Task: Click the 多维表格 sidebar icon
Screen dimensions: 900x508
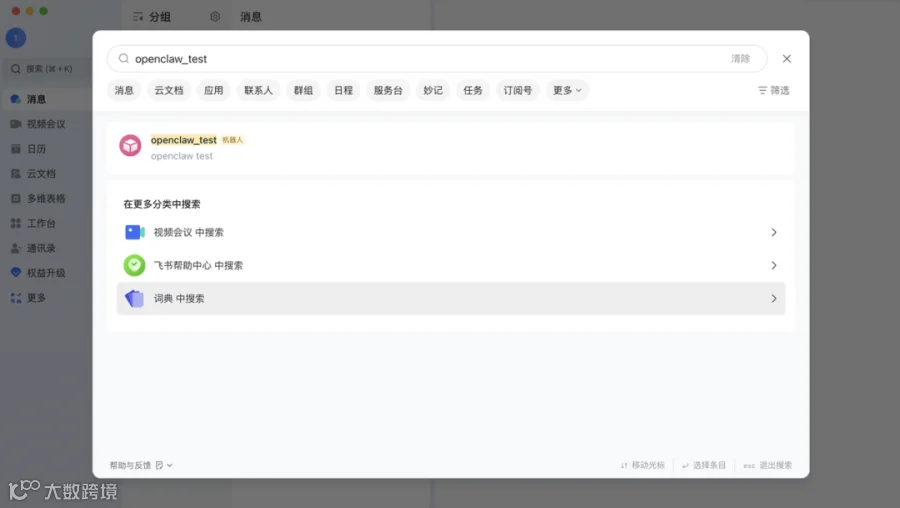Action: [x=15, y=199]
